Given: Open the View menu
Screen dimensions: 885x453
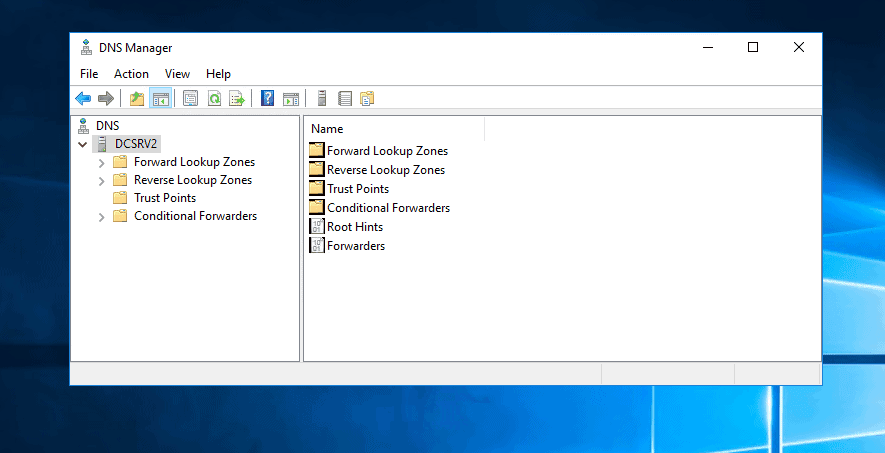Looking at the screenshot, I should 177,74.
